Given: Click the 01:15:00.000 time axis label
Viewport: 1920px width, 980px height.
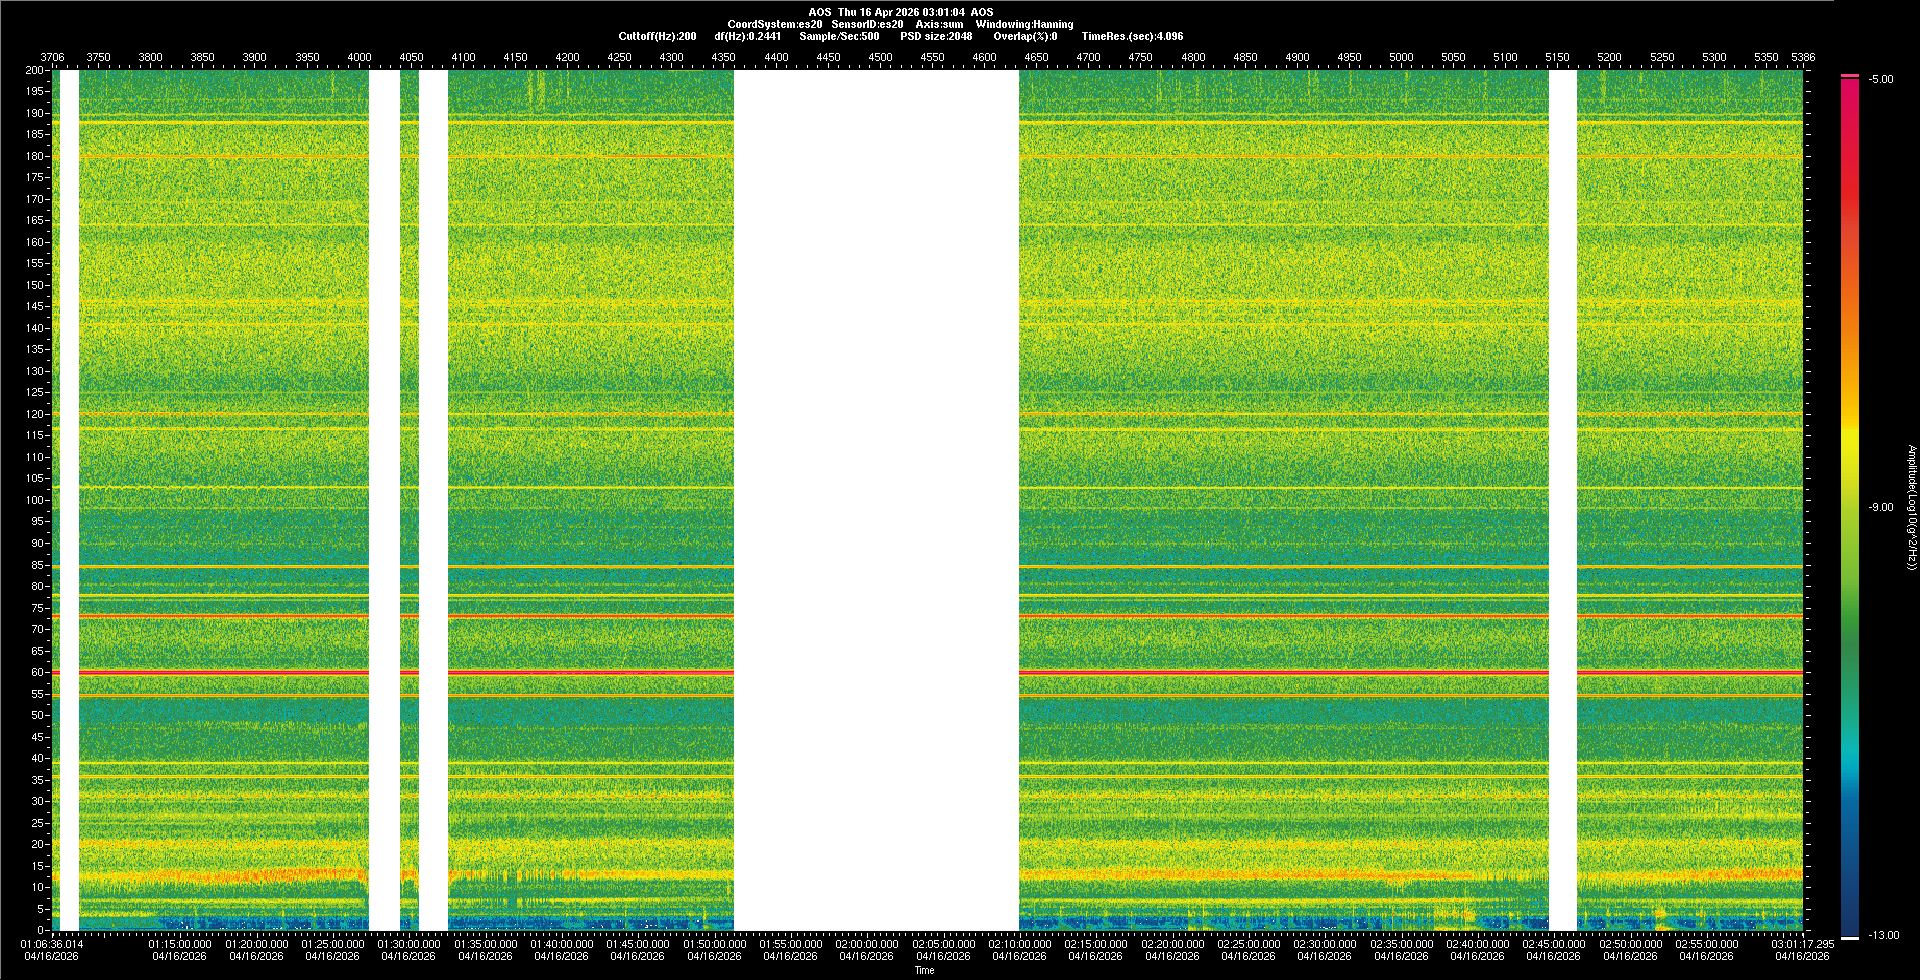Looking at the screenshot, I should (x=180, y=944).
